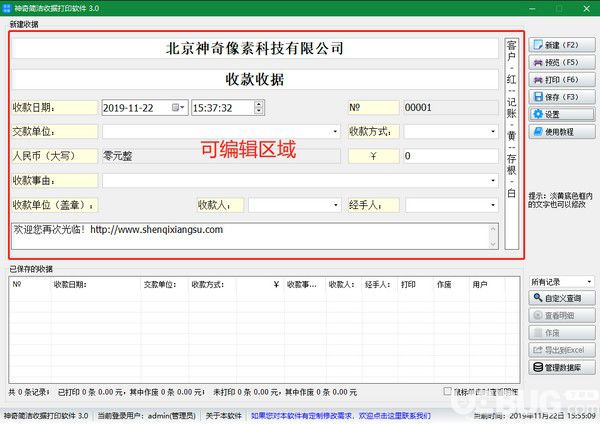Click the editable № label field
This screenshot has height=424, width=600.
(373, 108)
